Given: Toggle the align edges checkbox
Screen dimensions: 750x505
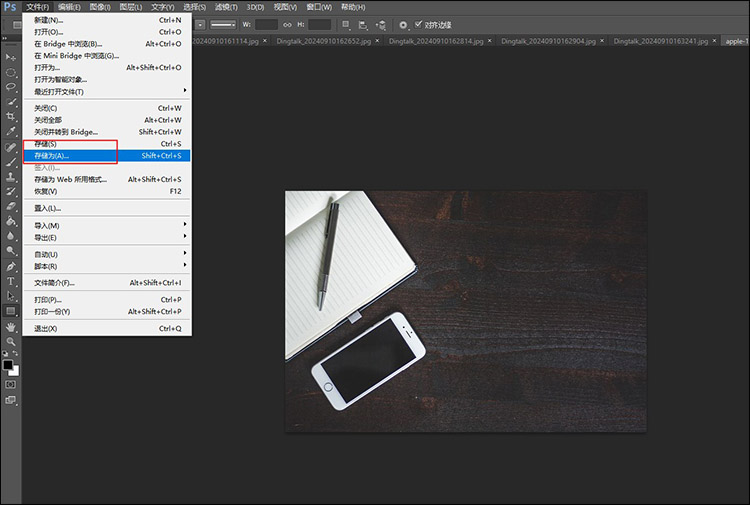Looking at the screenshot, I should 419,24.
